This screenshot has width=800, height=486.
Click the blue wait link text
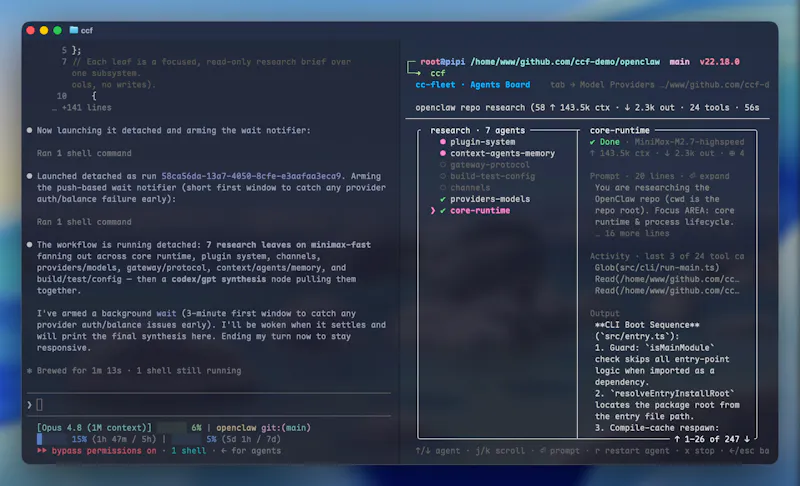click(166, 313)
